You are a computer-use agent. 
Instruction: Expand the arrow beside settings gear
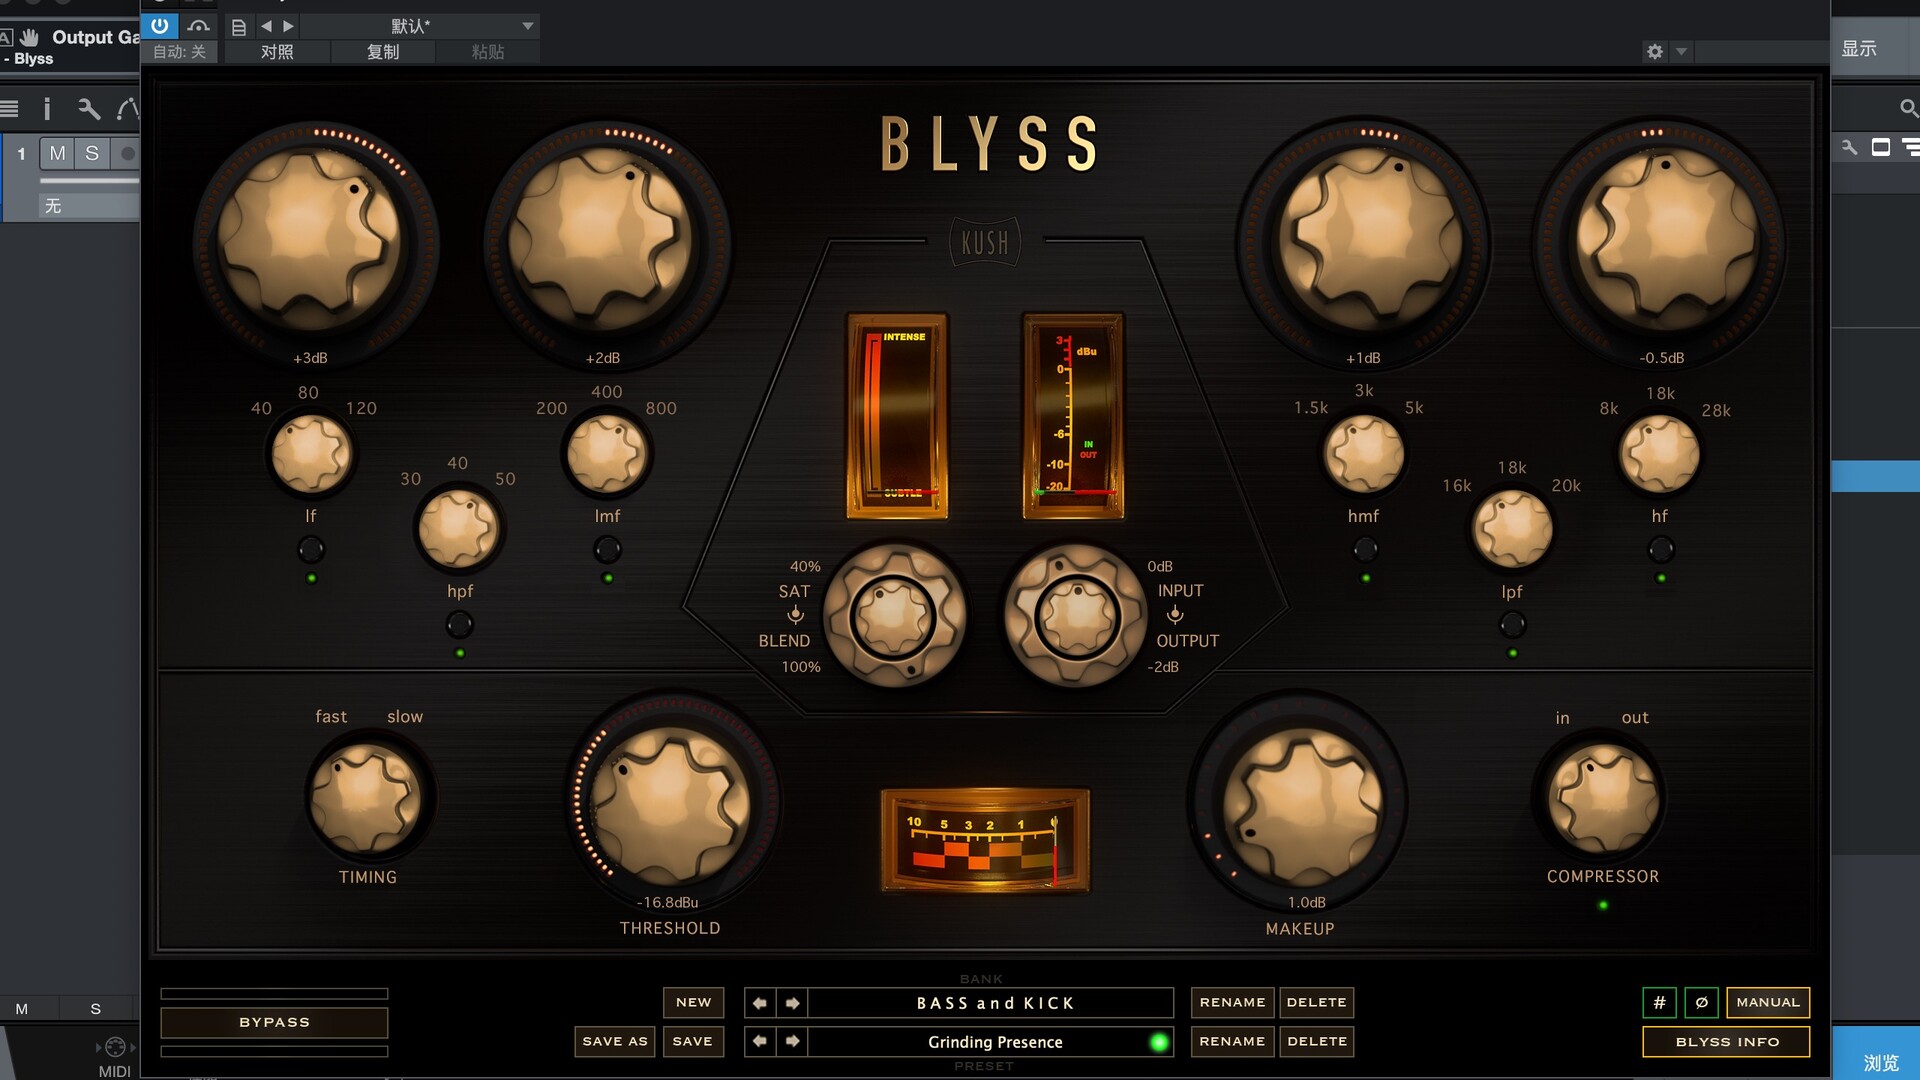click(x=1681, y=51)
